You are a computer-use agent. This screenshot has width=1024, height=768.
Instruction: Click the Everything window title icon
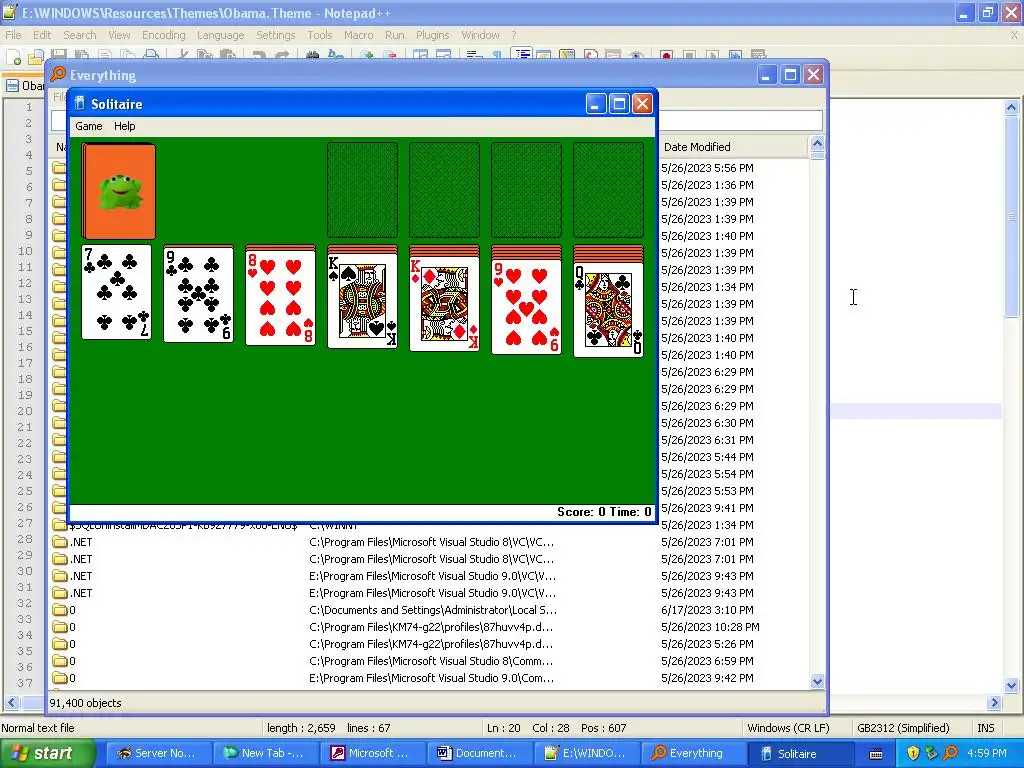pyautogui.click(x=58, y=75)
